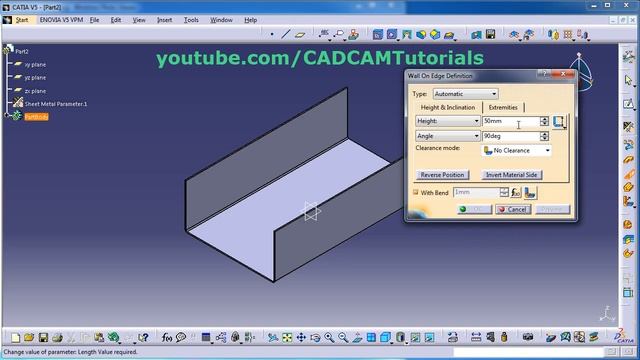Click the Paste icon in bottom toolbar

[x=99, y=338]
